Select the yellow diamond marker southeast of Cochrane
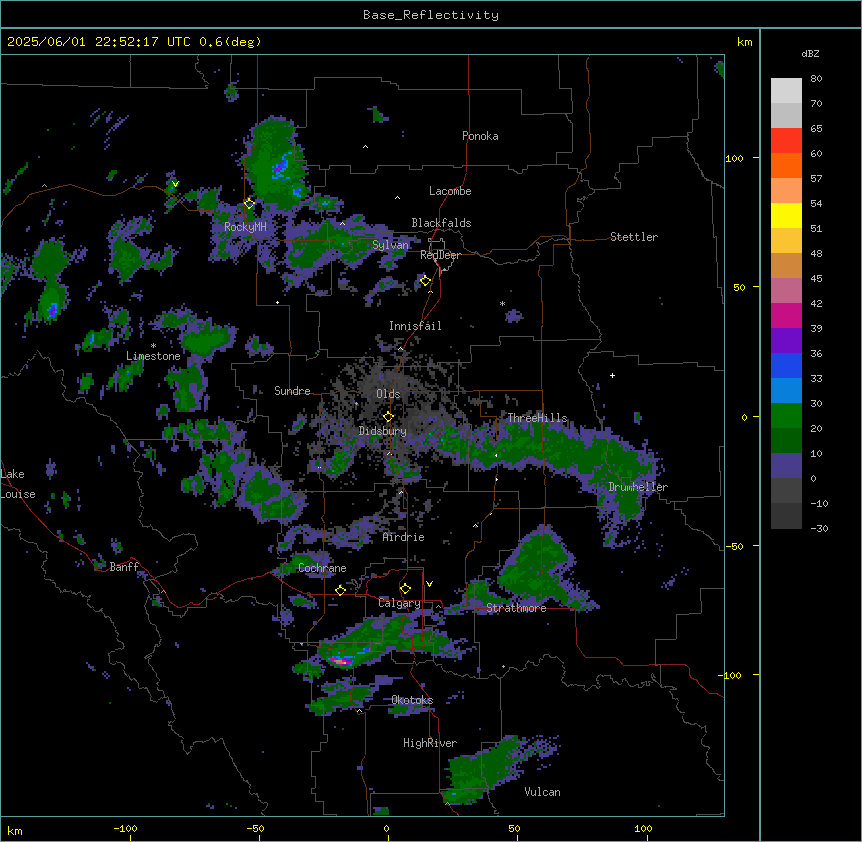The width and height of the screenshot is (862, 842). pos(341,590)
